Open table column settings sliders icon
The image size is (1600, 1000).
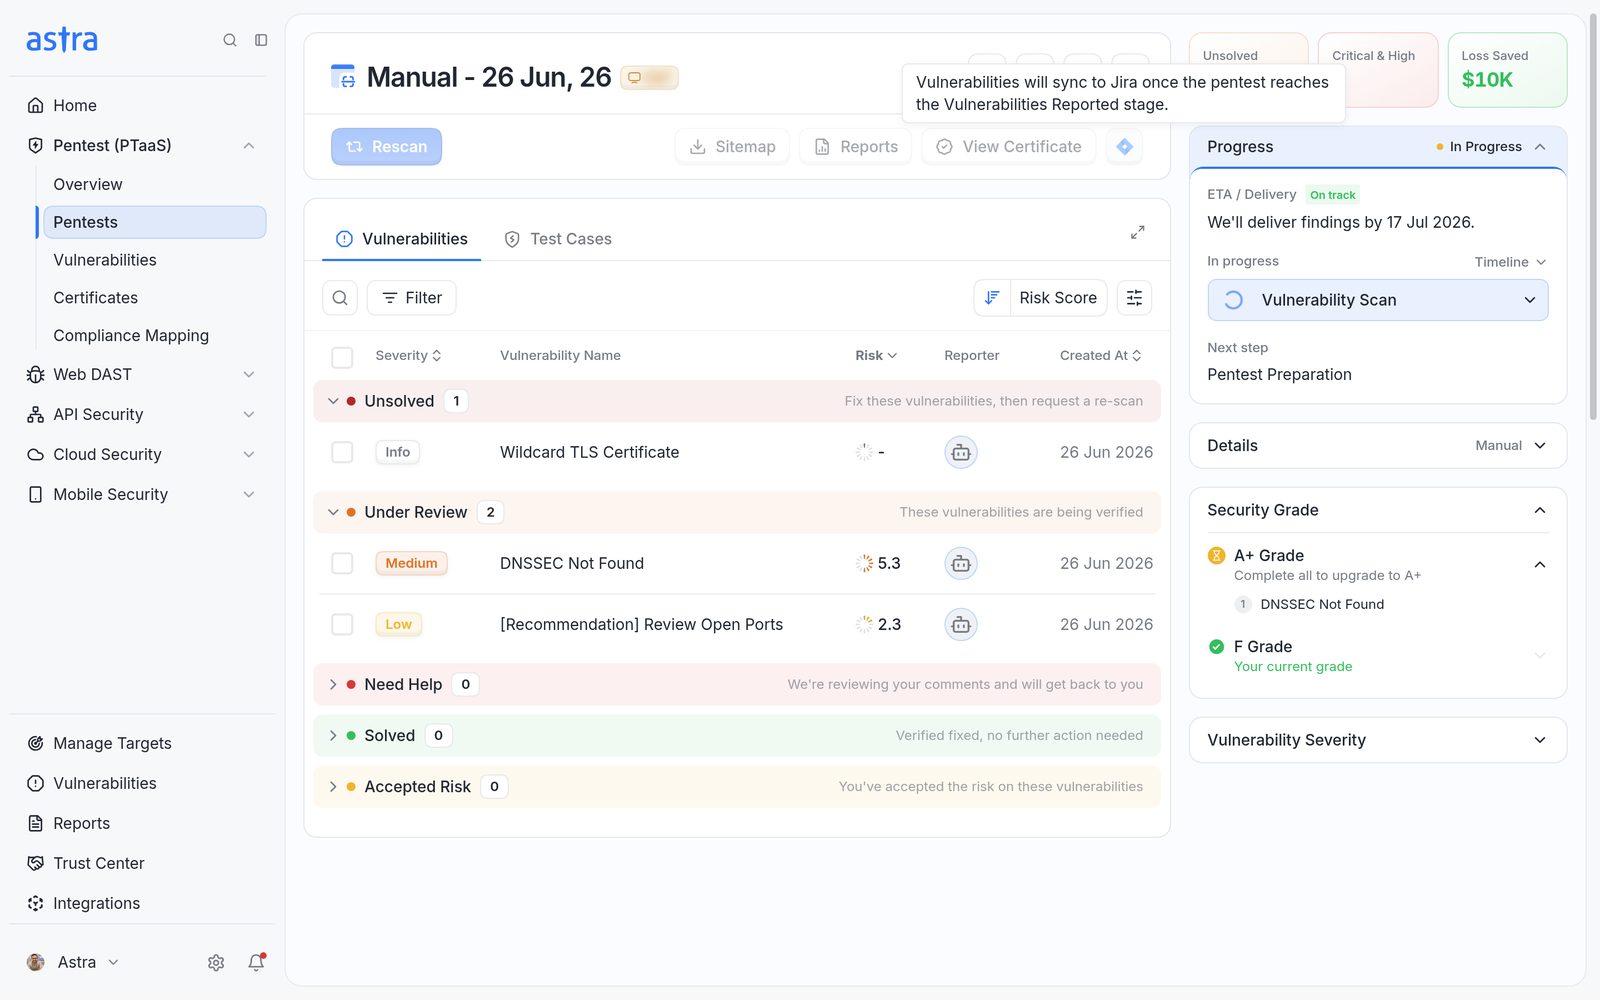click(x=1134, y=298)
